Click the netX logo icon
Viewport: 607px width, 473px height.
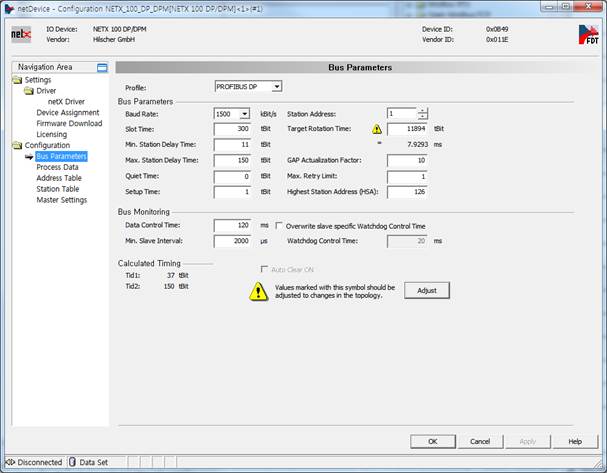[x=21, y=34]
